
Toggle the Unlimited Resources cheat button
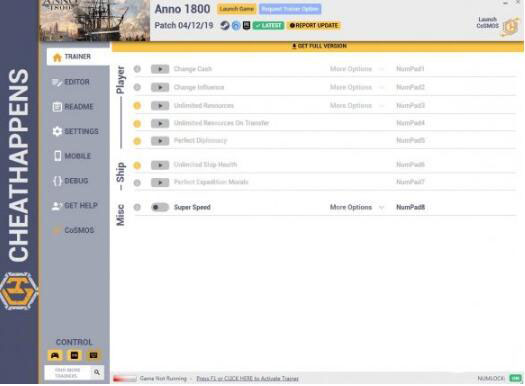coord(160,106)
